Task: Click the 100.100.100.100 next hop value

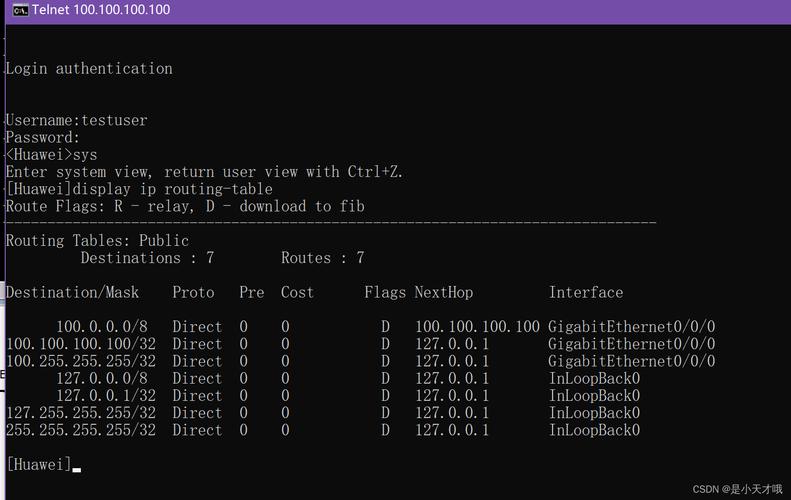Action: click(477, 327)
